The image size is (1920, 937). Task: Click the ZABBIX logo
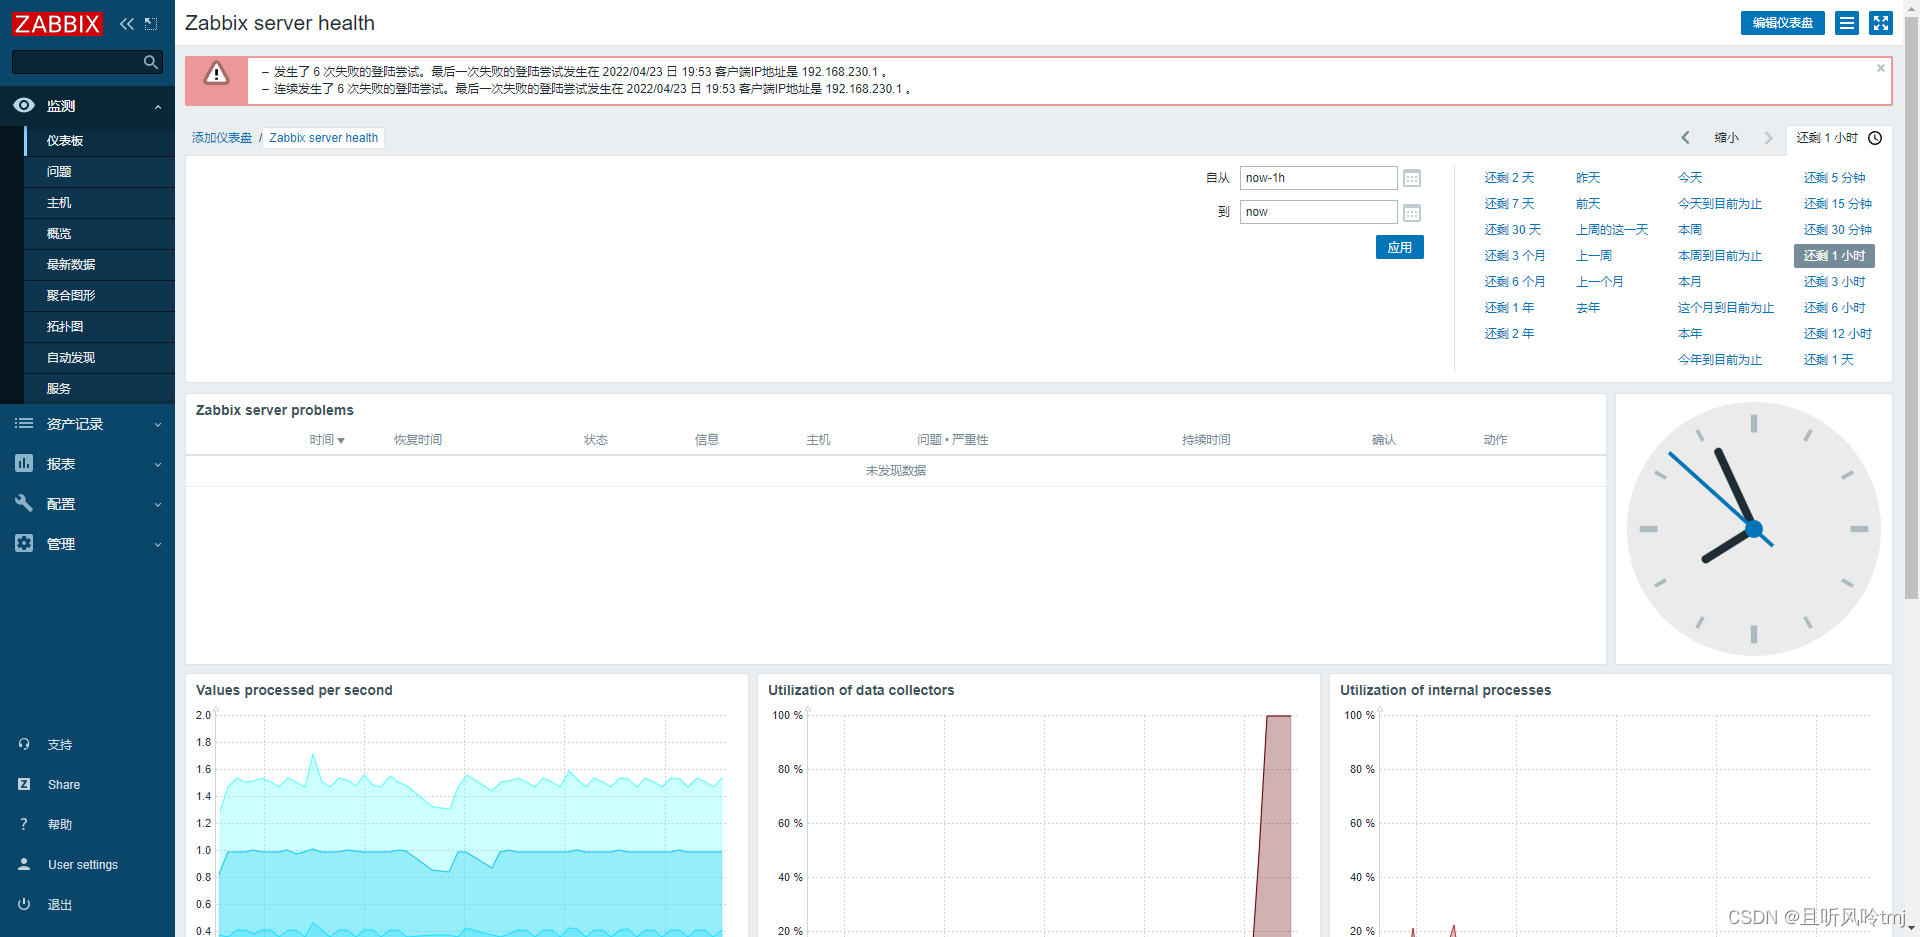(57, 23)
